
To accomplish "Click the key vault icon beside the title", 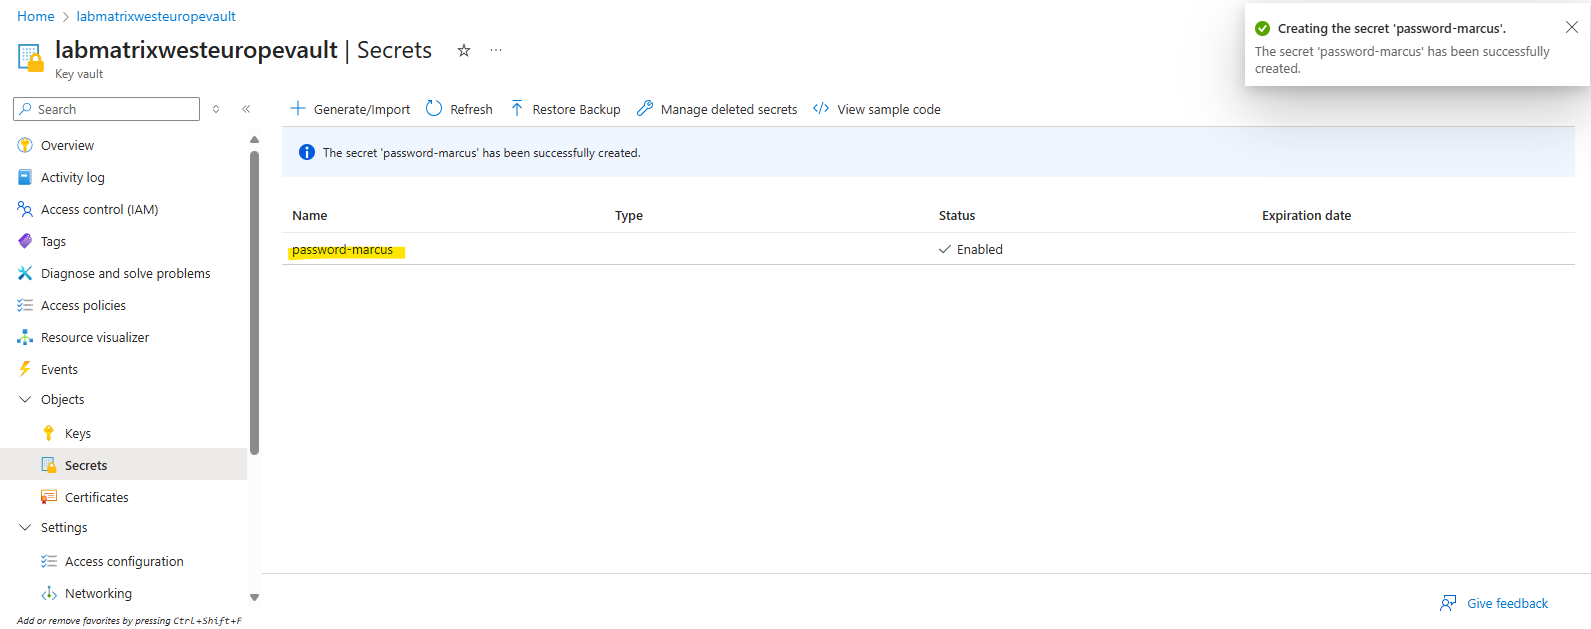I will pos(31,58).
